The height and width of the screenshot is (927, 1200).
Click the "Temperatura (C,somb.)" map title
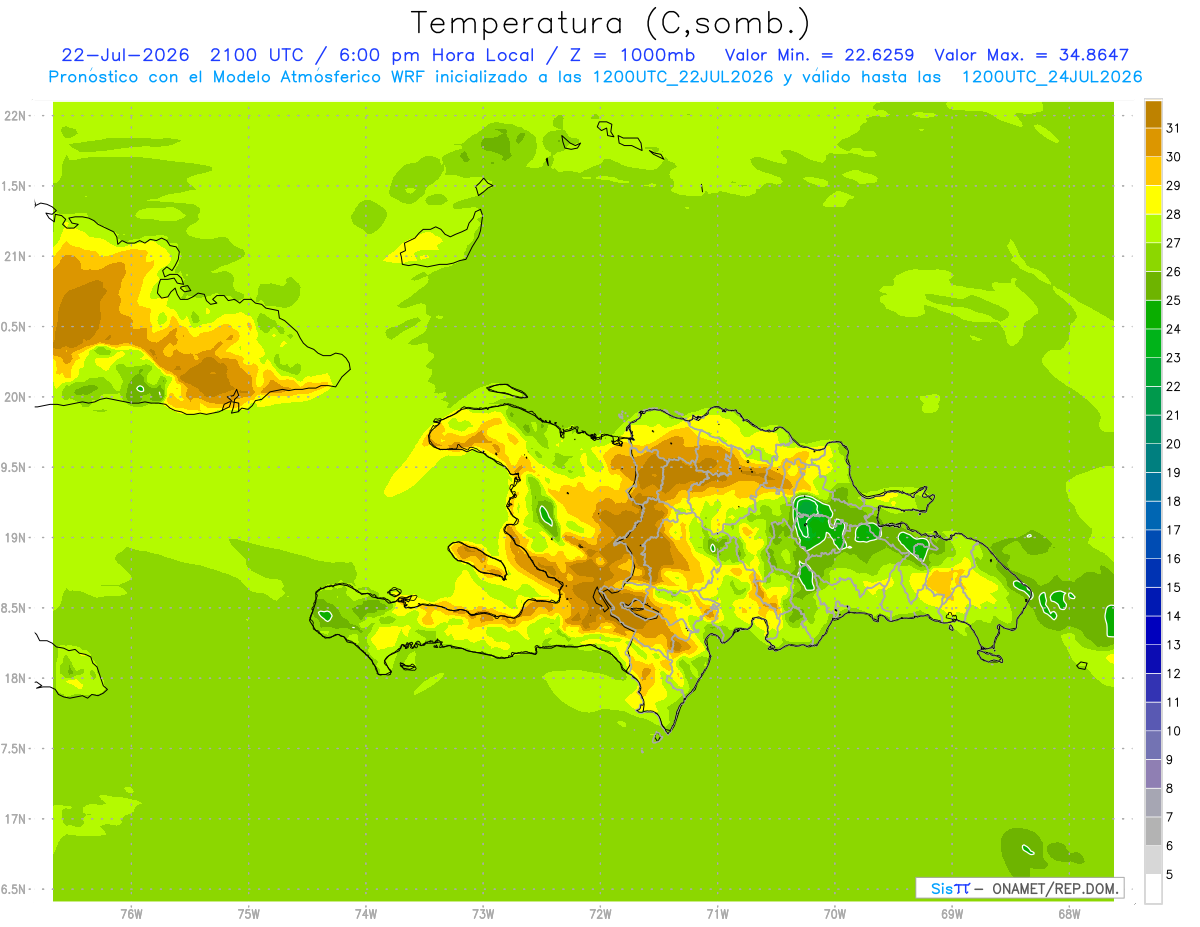click(x=611, y=22)
